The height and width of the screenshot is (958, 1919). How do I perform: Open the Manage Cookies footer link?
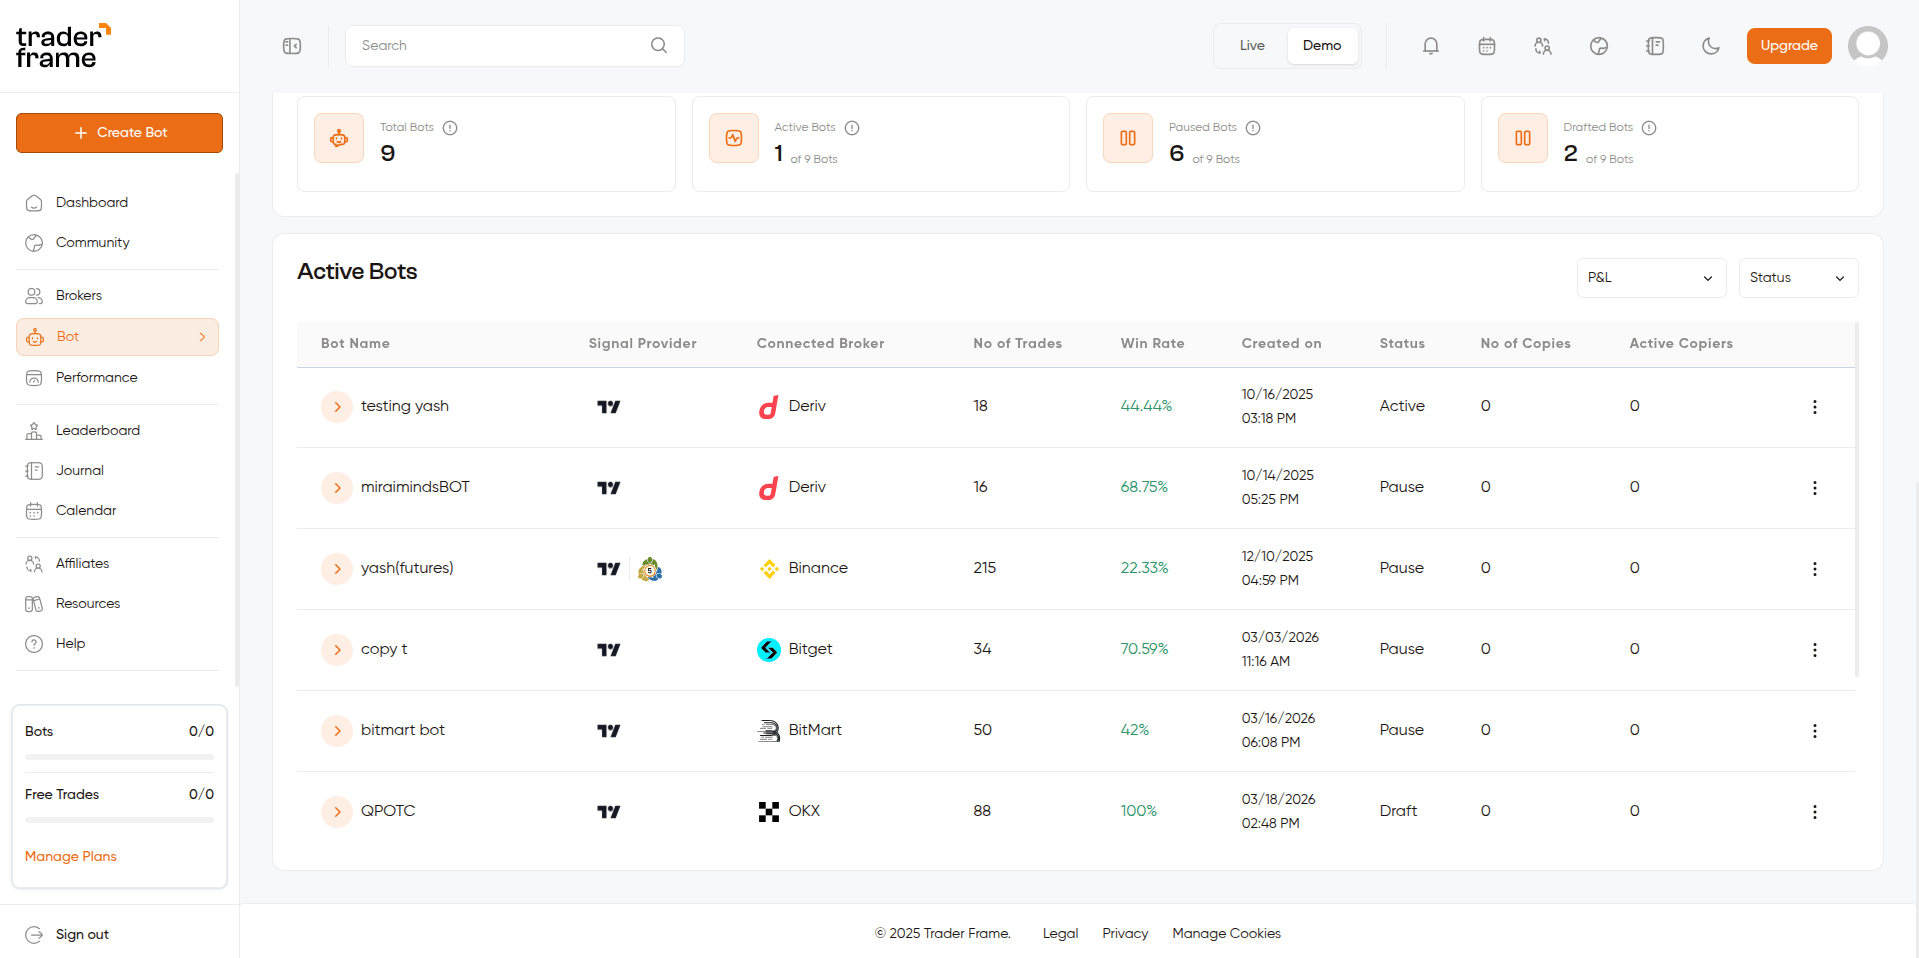1226,933
